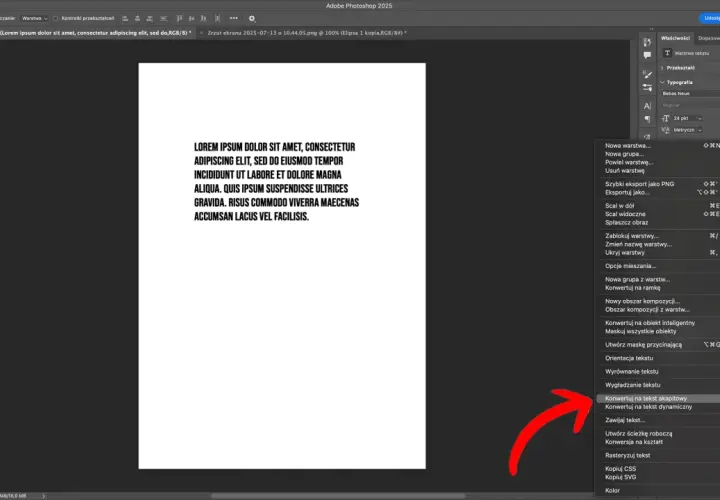Image resolution: width=720 pixels, height=500 pixels.
Task: Select the Właściwości panel tab
Action: tap(675, 38)
